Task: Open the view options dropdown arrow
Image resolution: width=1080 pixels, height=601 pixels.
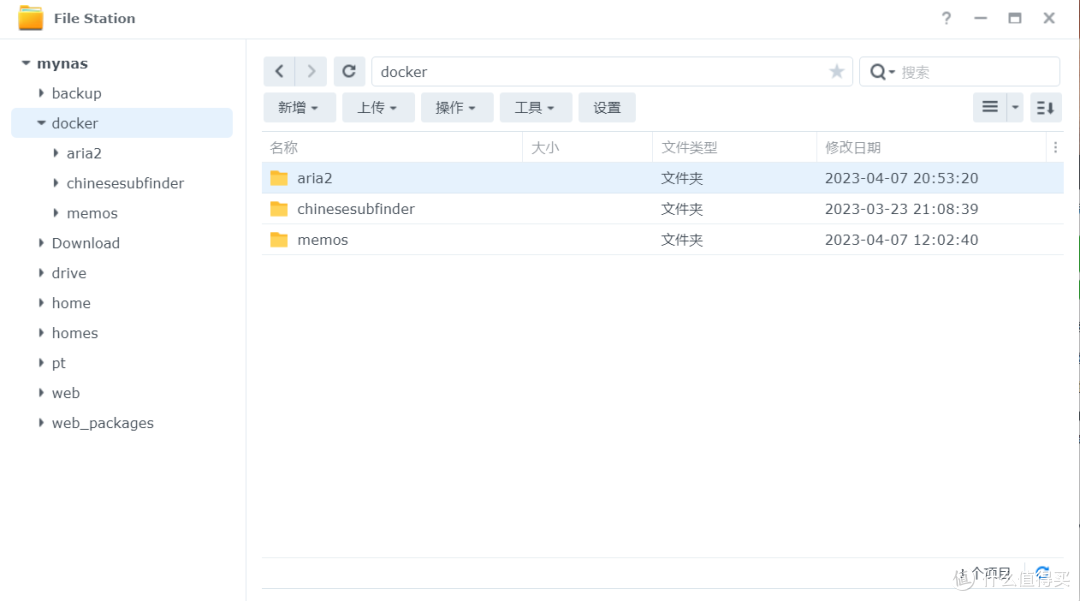Action: [x=1015, y=107]
